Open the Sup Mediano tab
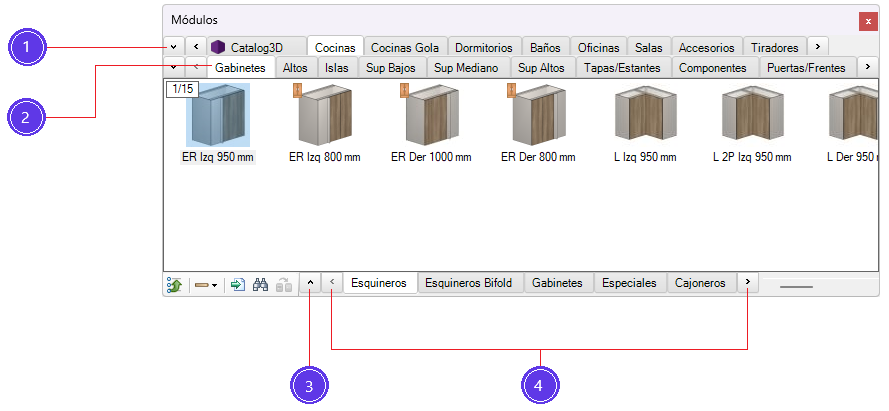This screenshot has width=889, height=411. click(466, 68)
